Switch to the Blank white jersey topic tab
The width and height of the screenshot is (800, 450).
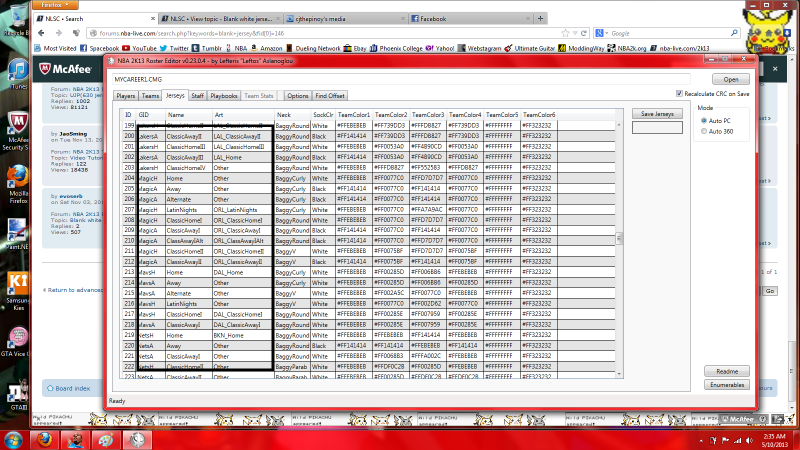click(220, 18)
